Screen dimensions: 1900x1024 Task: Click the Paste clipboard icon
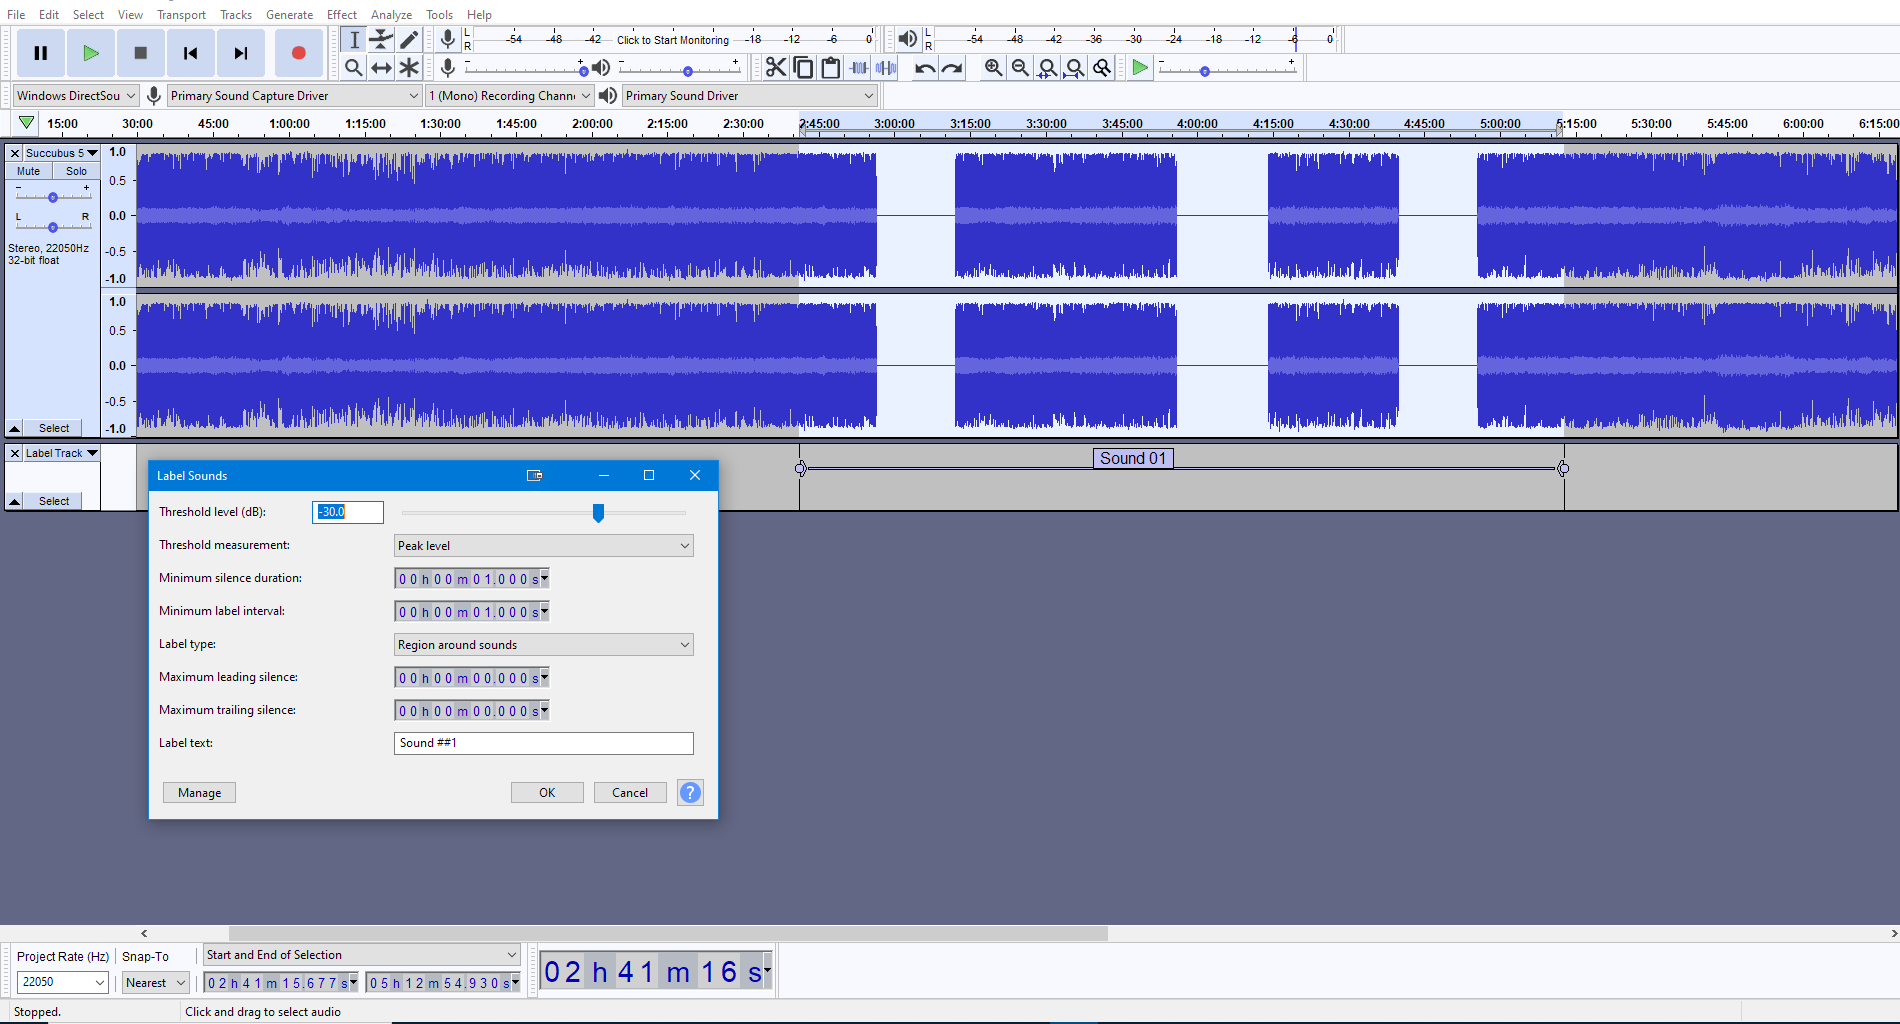[x=830, y=67]
